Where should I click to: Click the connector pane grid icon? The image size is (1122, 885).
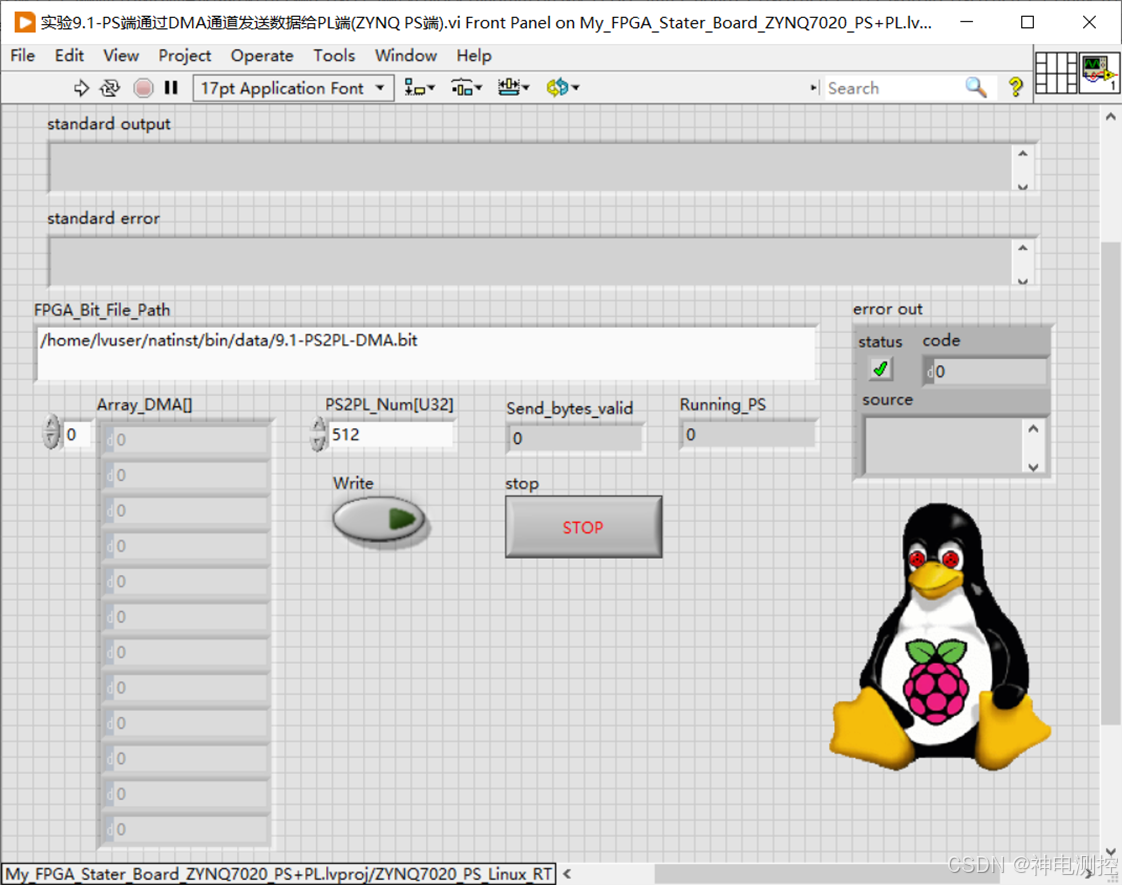click(x=1056, y=72)
